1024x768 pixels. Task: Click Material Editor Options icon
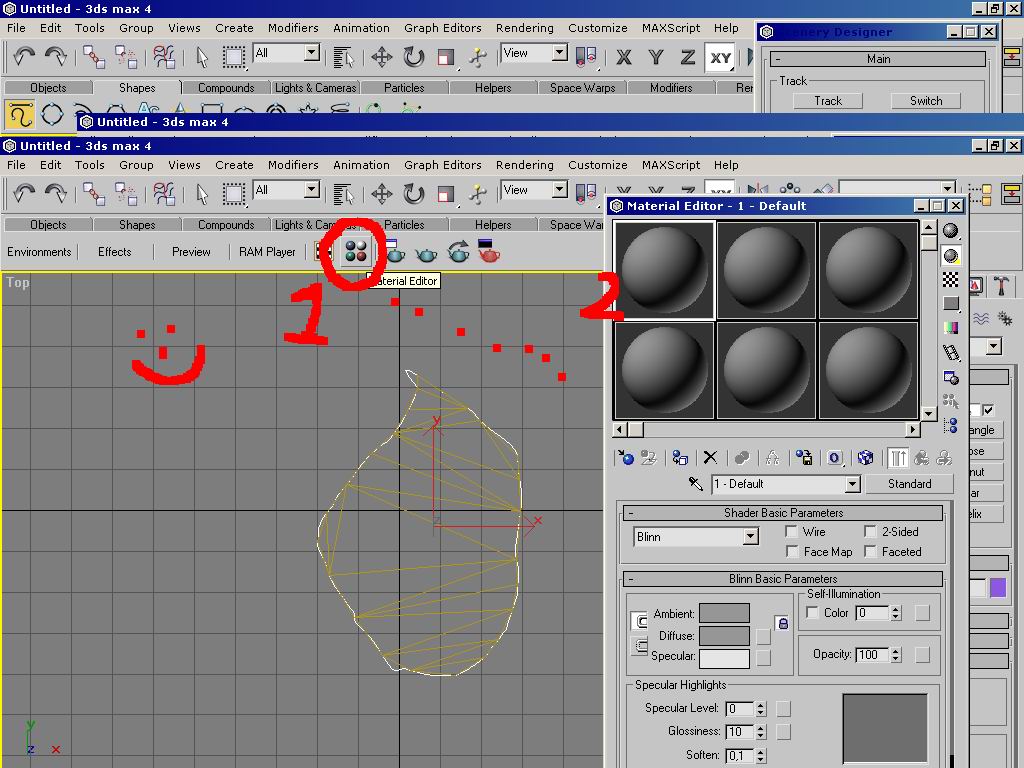951,377
